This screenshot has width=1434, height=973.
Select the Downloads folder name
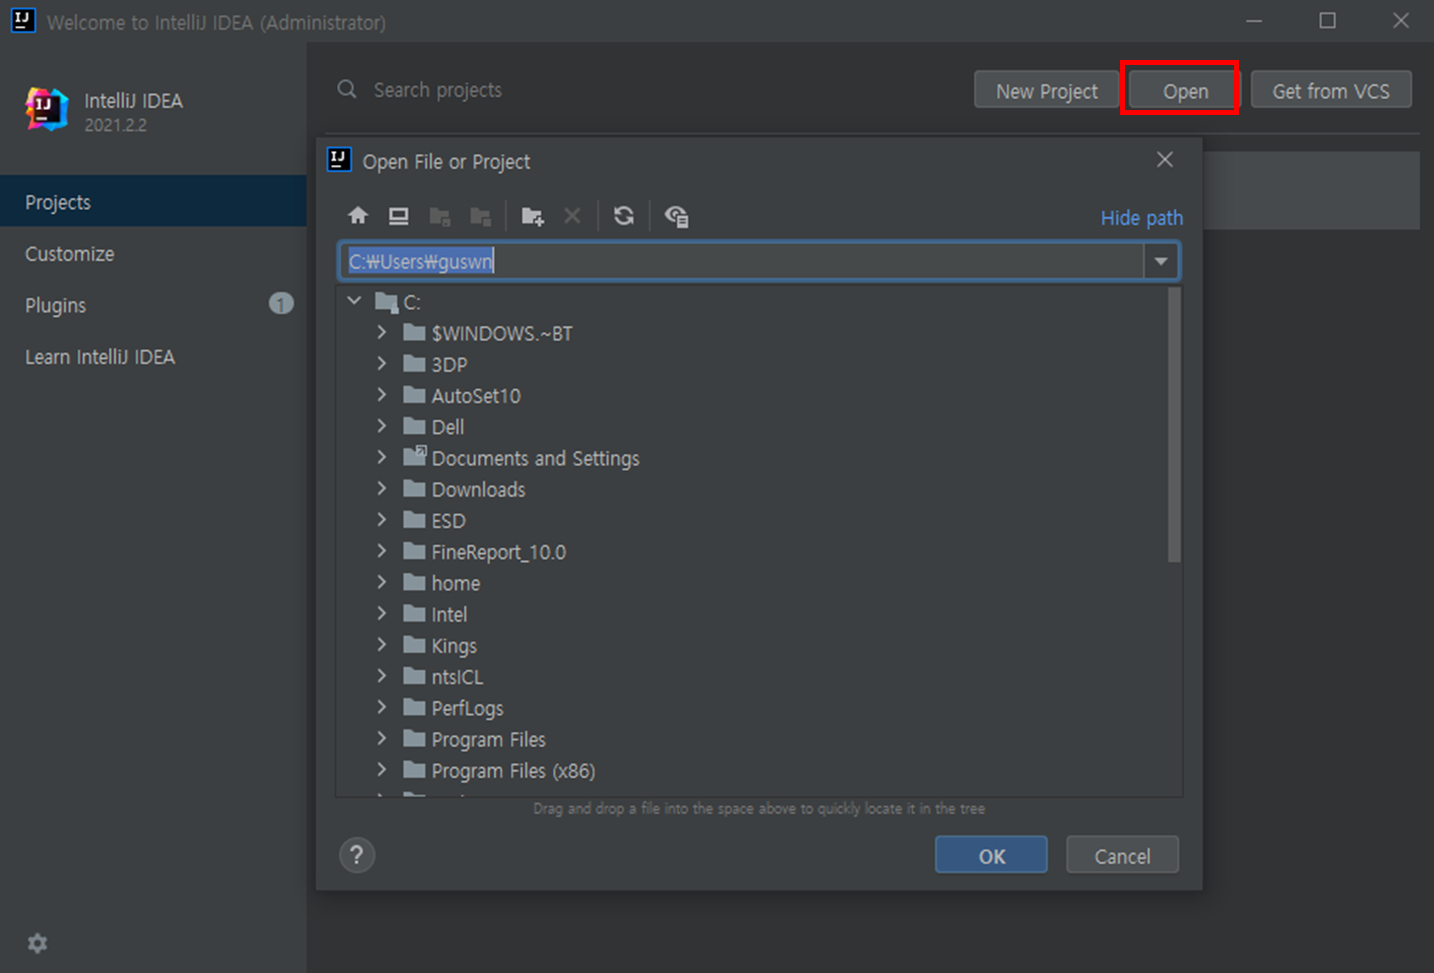478,489
